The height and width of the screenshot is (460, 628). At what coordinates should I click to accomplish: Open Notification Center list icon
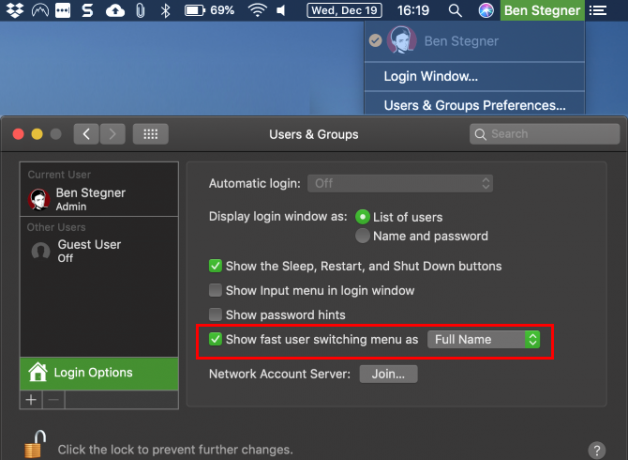click(x=598, y=10)
